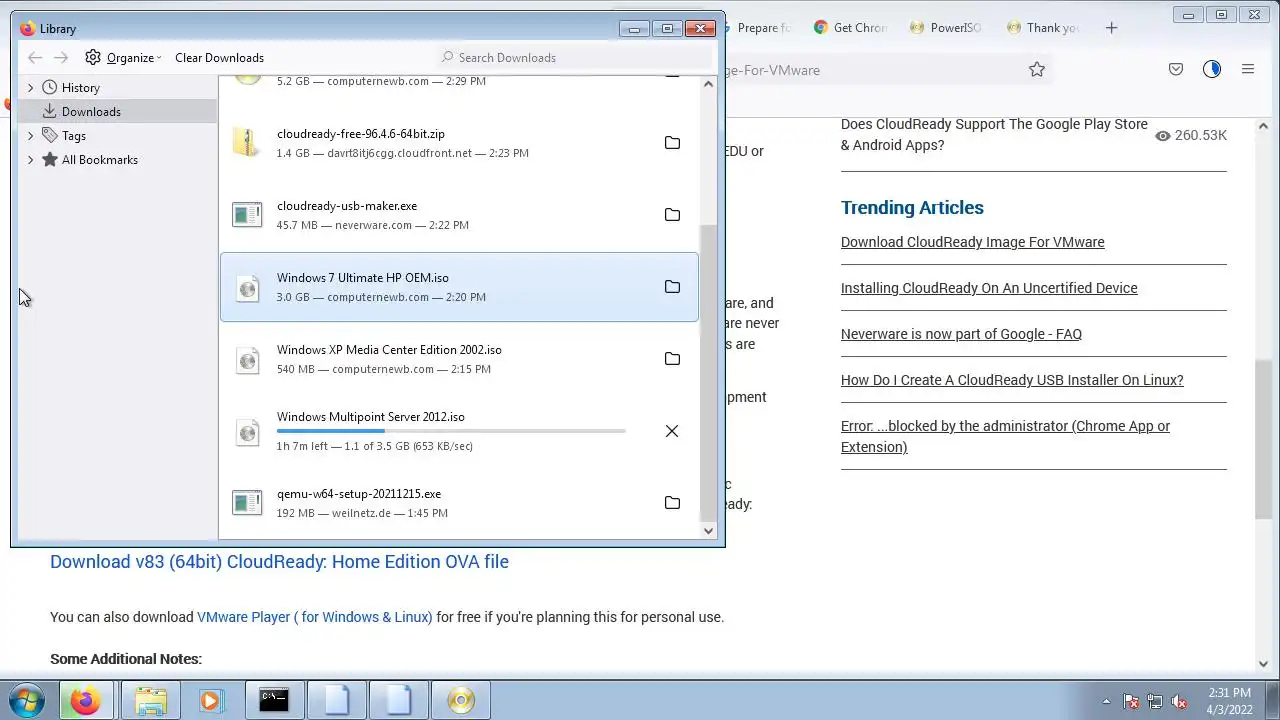Screen dimensions: 1280x720
Task: Clear Downloads in the Library window
Action: (219, 58)
